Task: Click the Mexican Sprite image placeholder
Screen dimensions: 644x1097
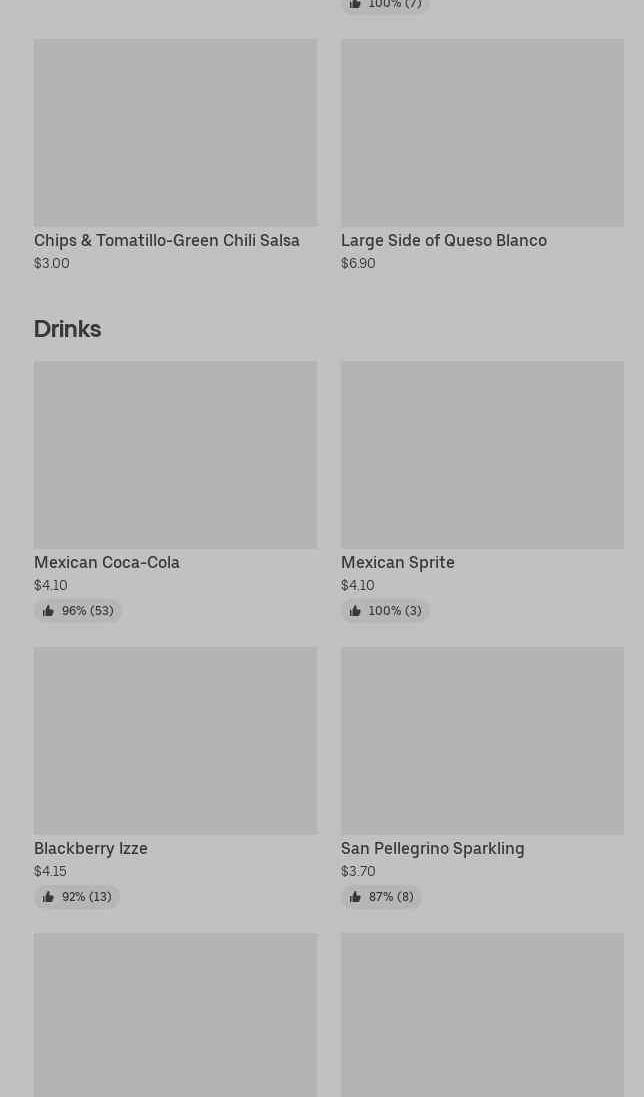Action: (482, 454)
